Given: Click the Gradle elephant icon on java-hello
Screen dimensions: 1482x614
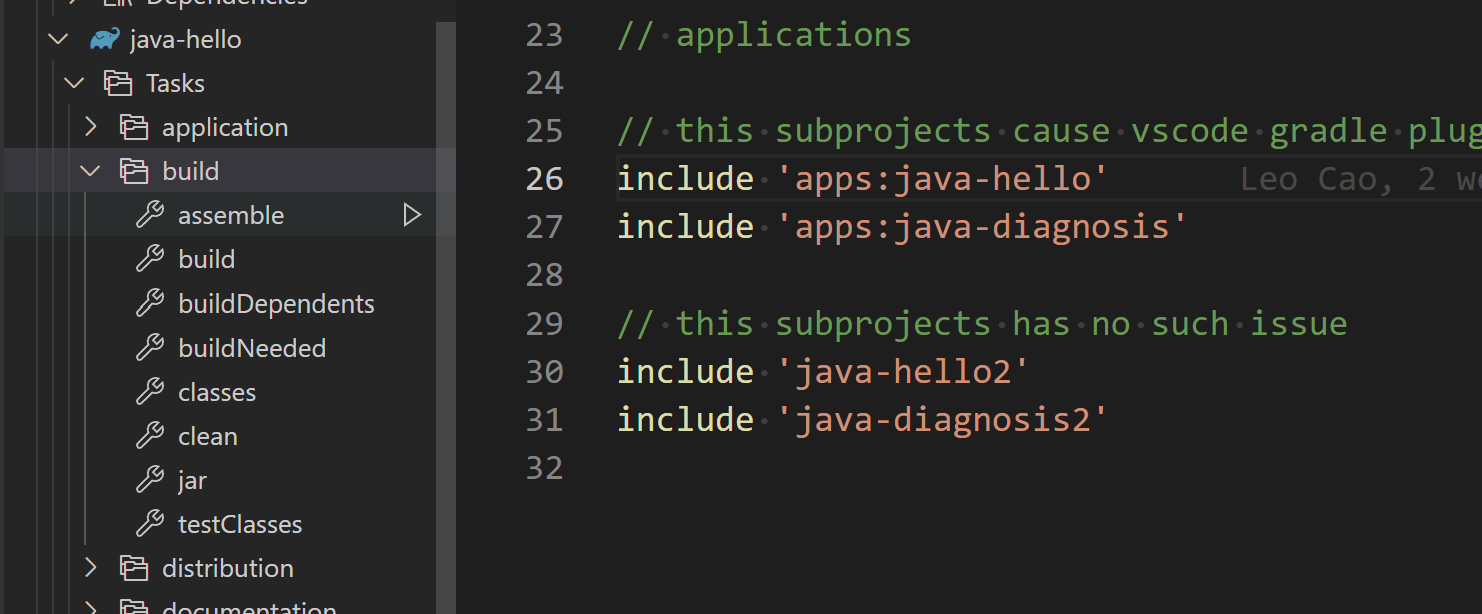Looking at the screenshot, I should tap(103, 38).
